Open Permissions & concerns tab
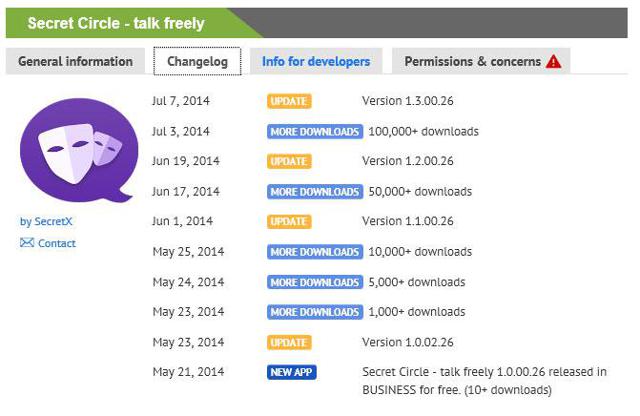The width and height of the screenshot is (640, 416). tap(481, 61)
